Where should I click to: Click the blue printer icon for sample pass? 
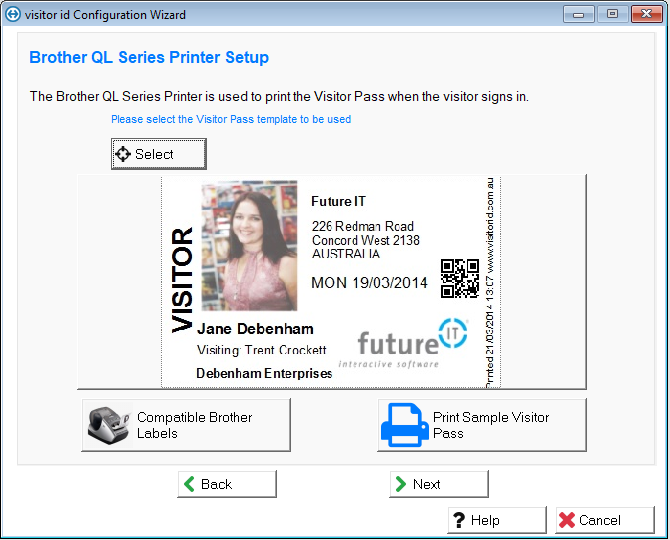pyautogui.click(x=404, y=425)
